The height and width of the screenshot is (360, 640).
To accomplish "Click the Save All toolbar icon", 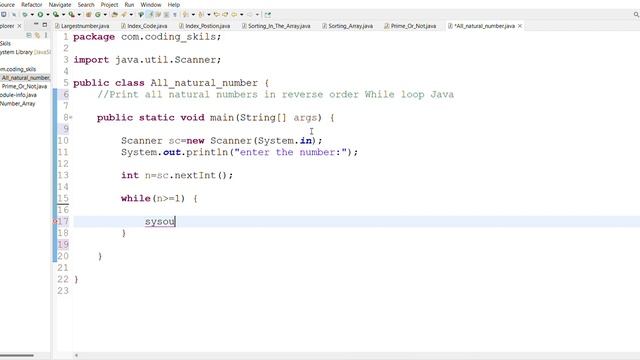I will 14,15.
